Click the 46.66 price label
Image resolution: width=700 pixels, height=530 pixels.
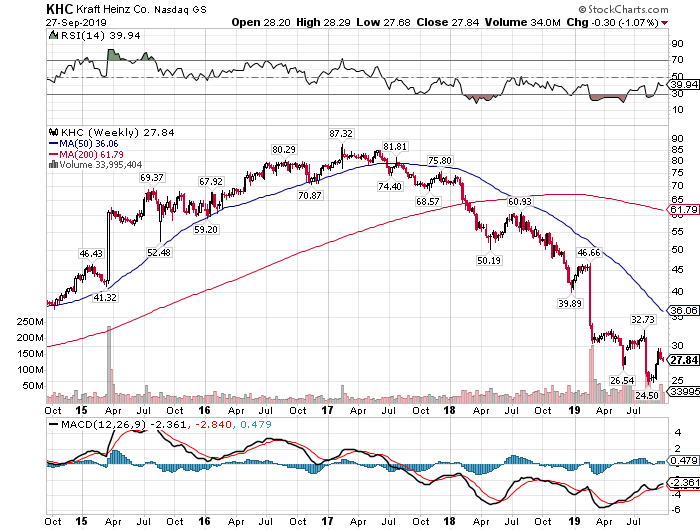point(589,253)
